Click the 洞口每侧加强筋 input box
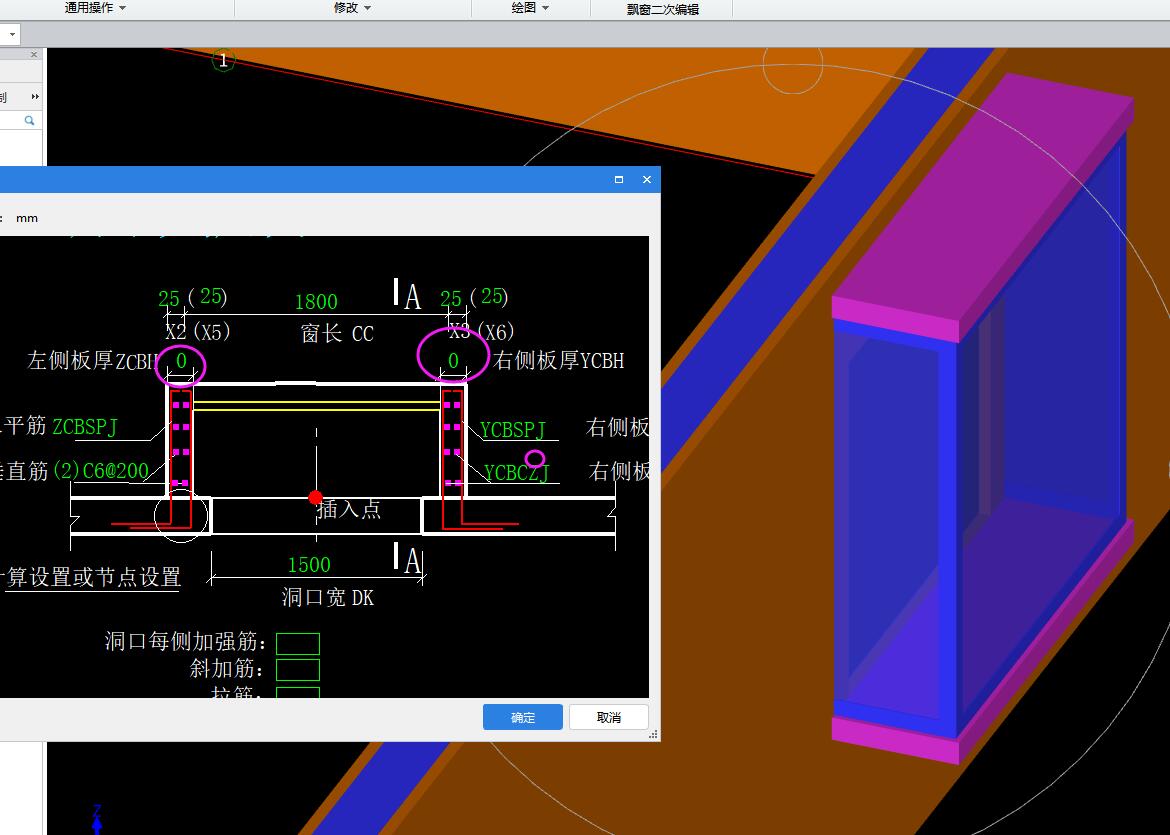Viewport: 1170px width, 835px height. (x=297, y=643)
